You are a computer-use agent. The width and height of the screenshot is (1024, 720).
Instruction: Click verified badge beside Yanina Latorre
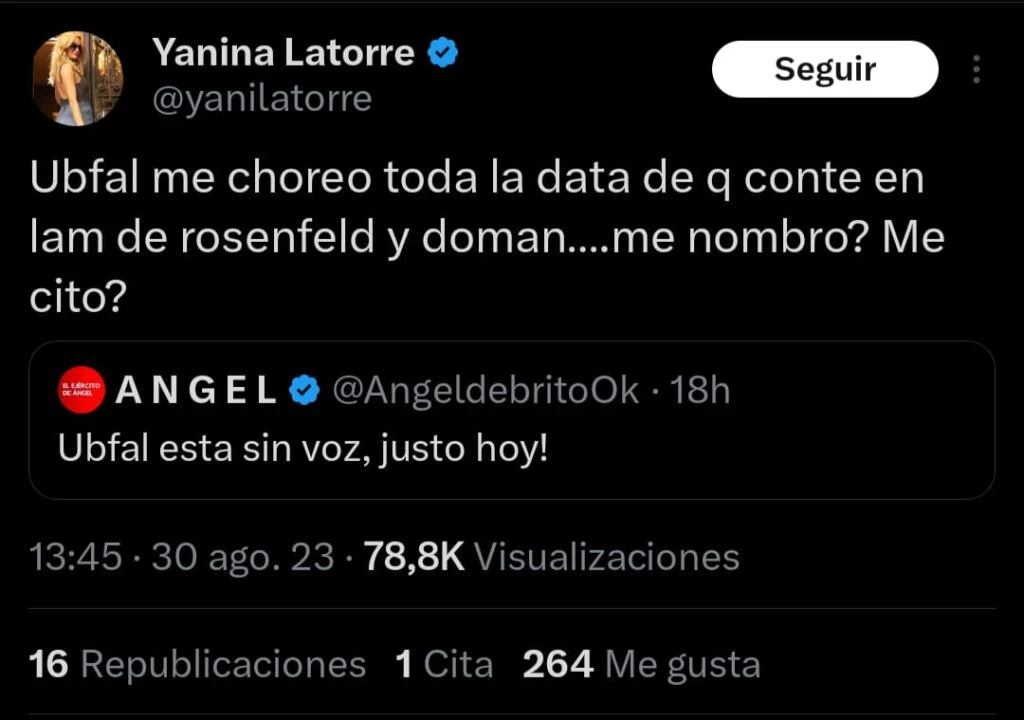click(443, 53)
